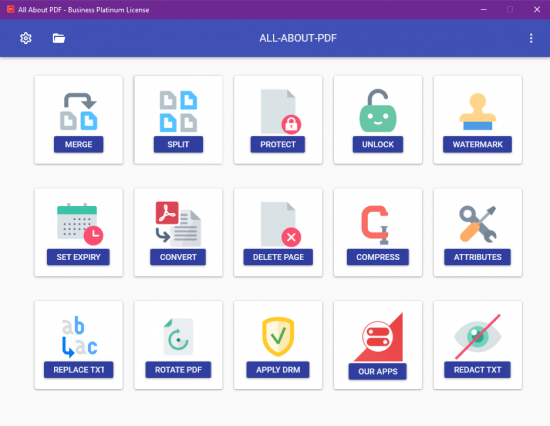The width and height of the screenshot is (550, 426).
Task: Click the OUR APPS button
Action: point(378,371)
